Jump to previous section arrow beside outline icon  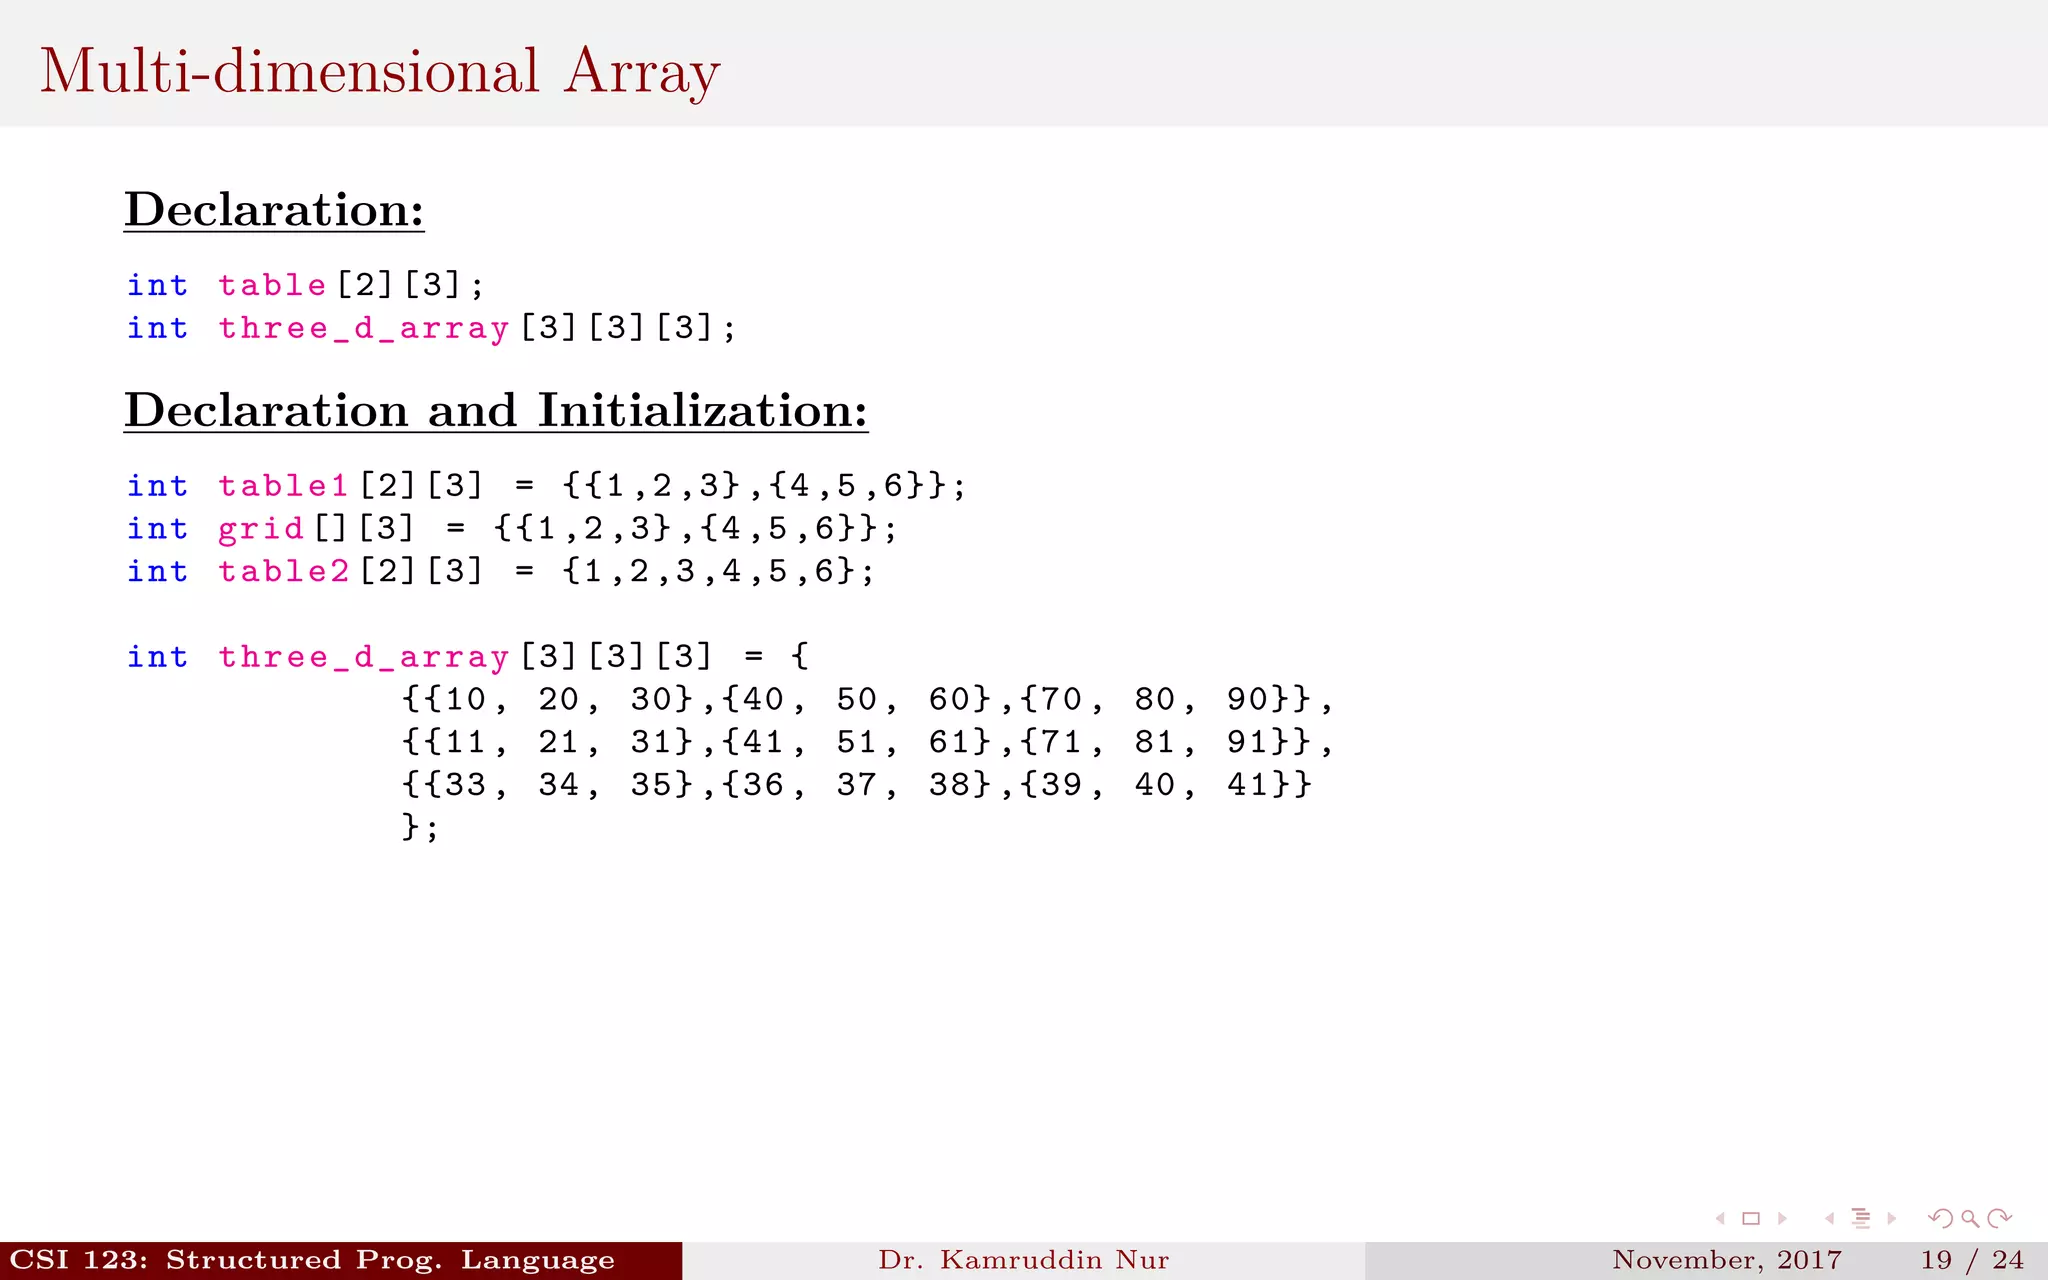(1830, 1218)
